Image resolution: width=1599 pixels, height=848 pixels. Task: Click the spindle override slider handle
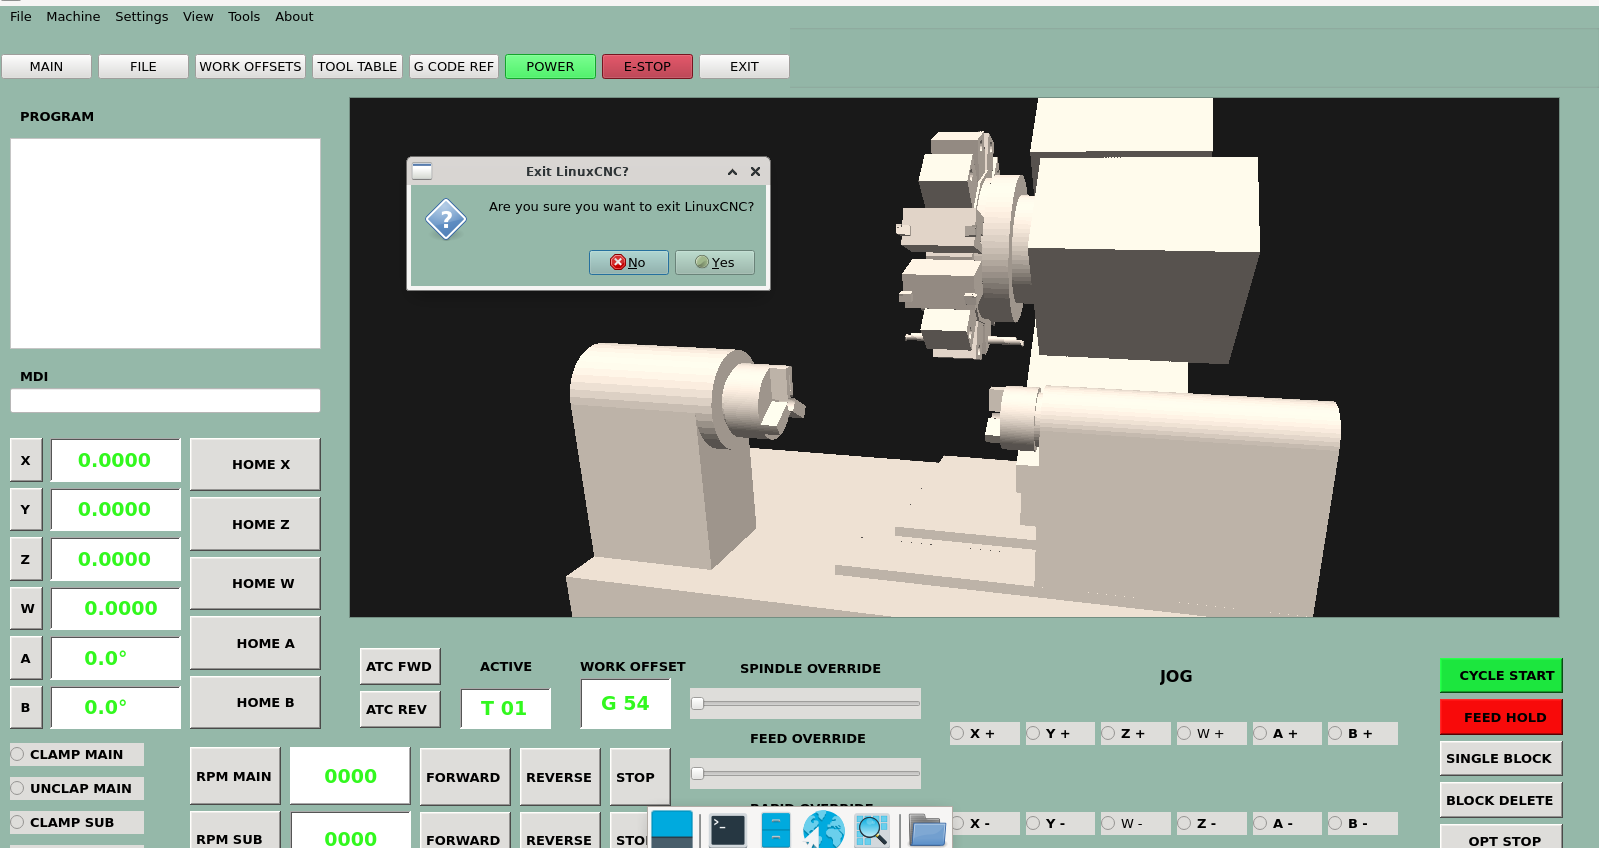click(x=698, y=703)
